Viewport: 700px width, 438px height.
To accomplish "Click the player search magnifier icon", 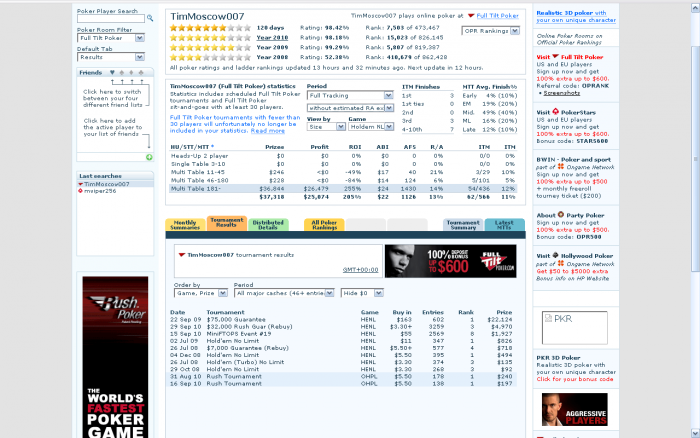I will 150,18.
